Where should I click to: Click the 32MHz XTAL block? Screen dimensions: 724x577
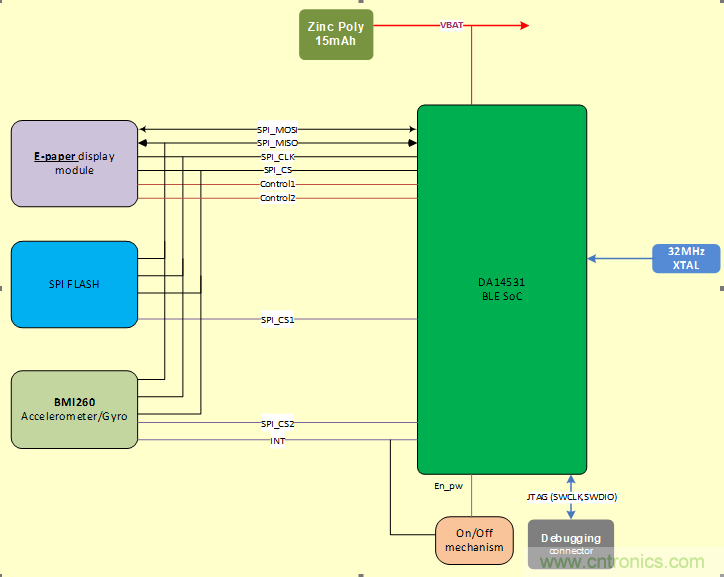686,258
